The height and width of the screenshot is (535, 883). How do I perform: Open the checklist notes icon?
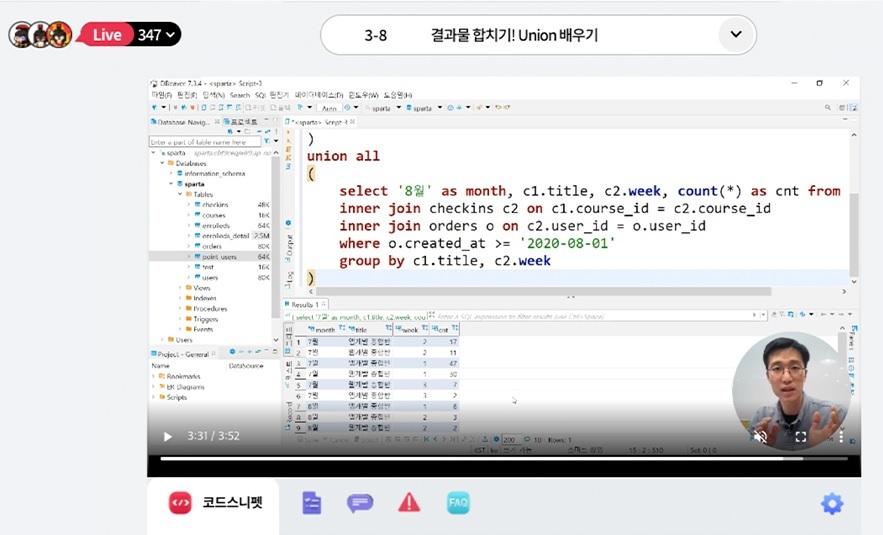[x=311, y=503]
